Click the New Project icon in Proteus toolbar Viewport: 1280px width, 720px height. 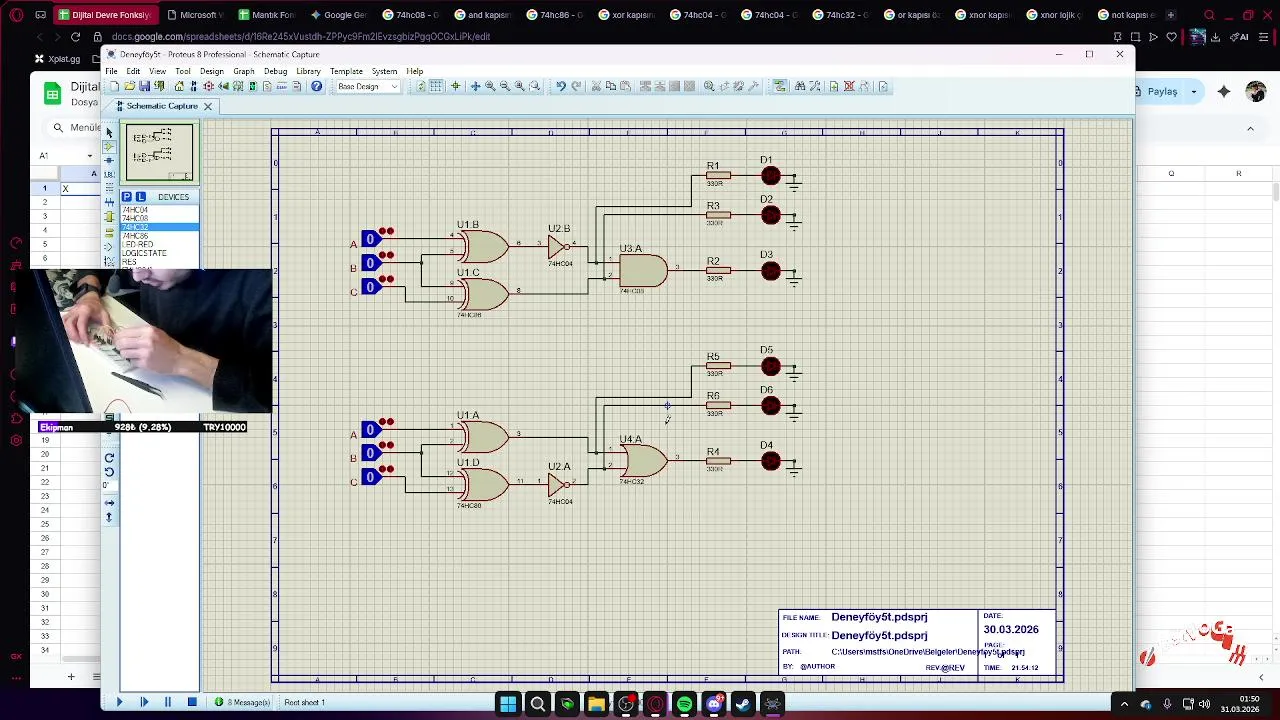click(114, 86)
